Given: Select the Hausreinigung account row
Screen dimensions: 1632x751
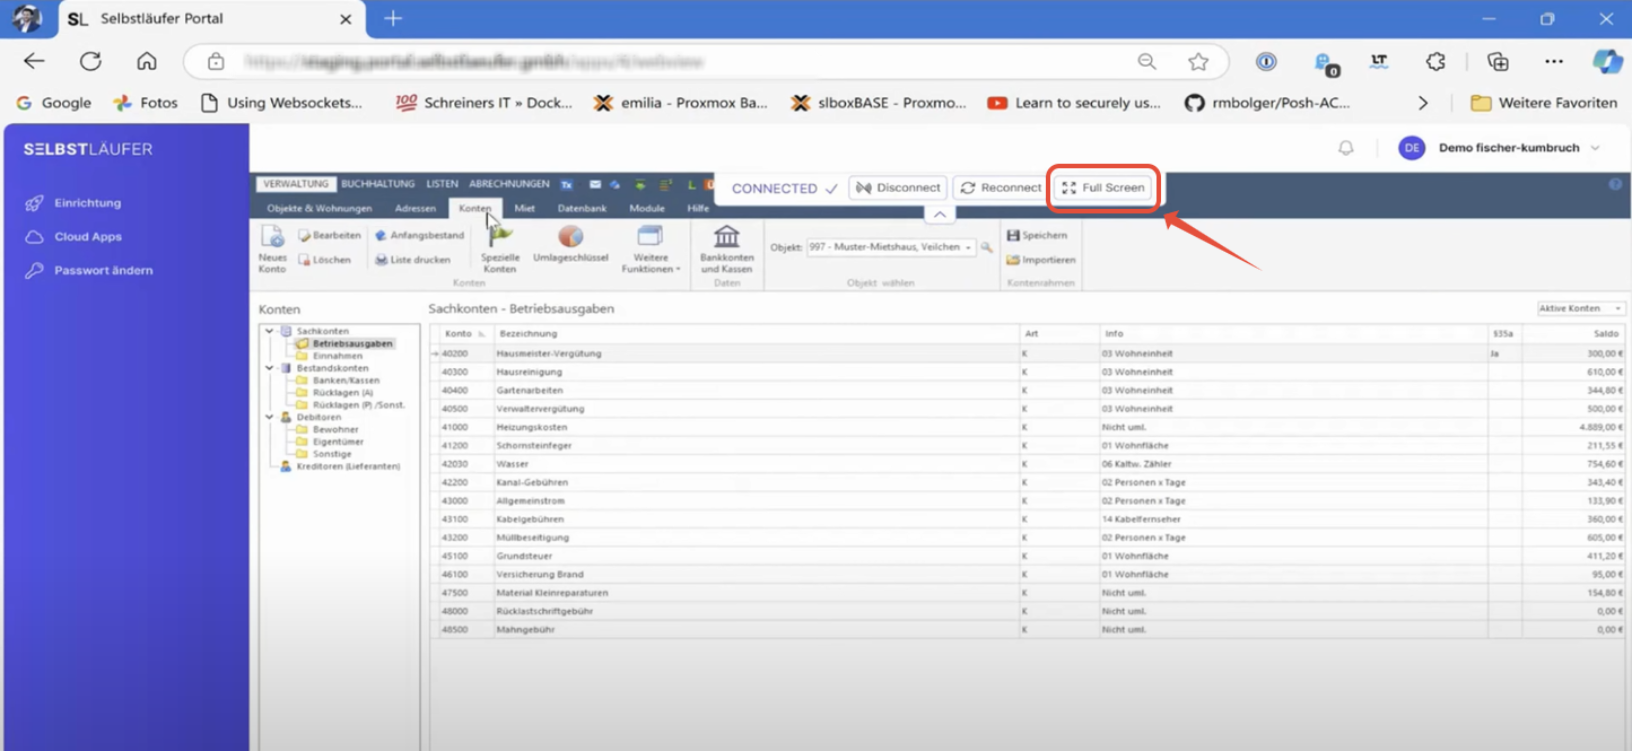Looking at the screenshot, I should pos(1027,372).
